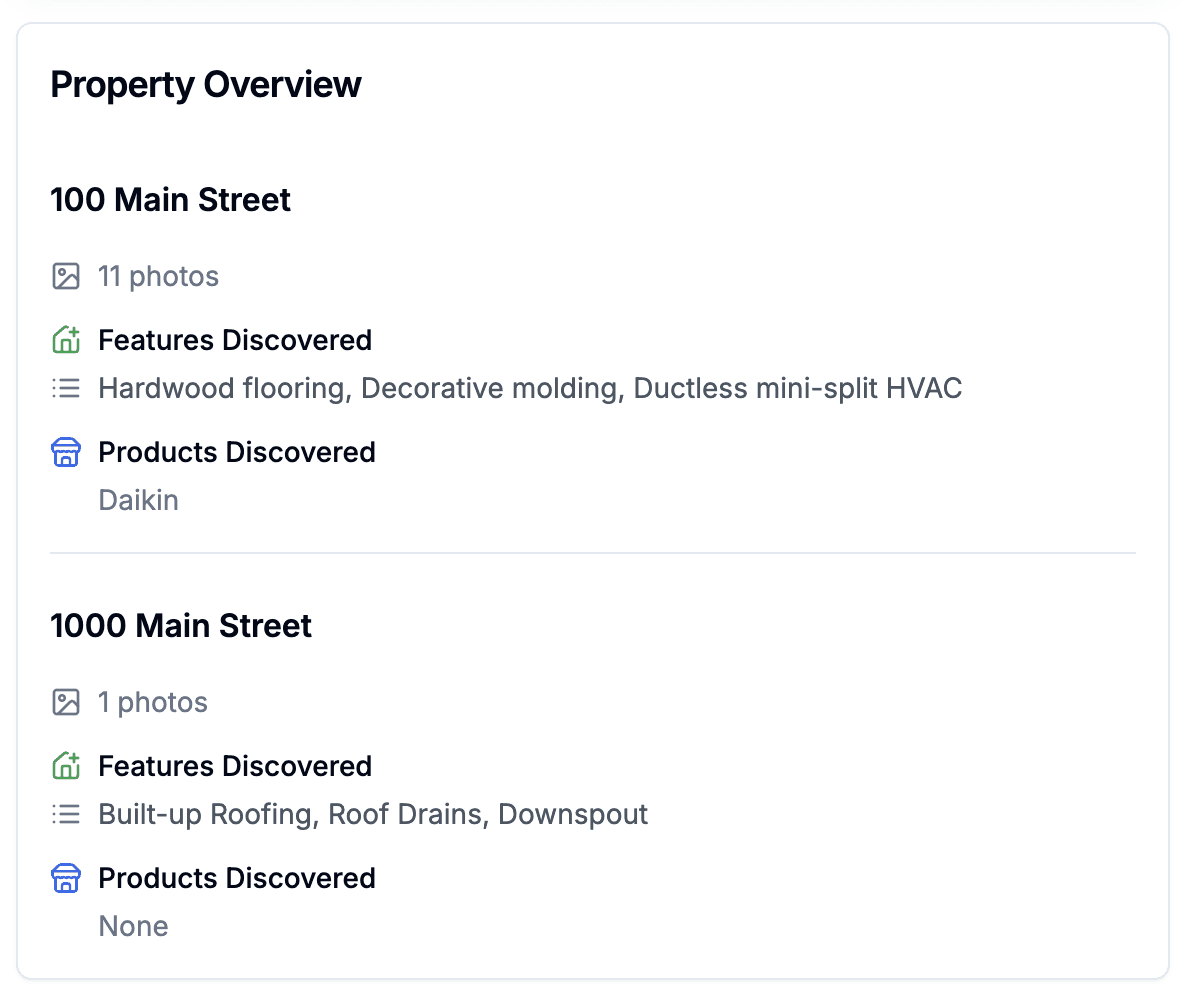Click Products Discovered above Daikin

click(237, 452)
